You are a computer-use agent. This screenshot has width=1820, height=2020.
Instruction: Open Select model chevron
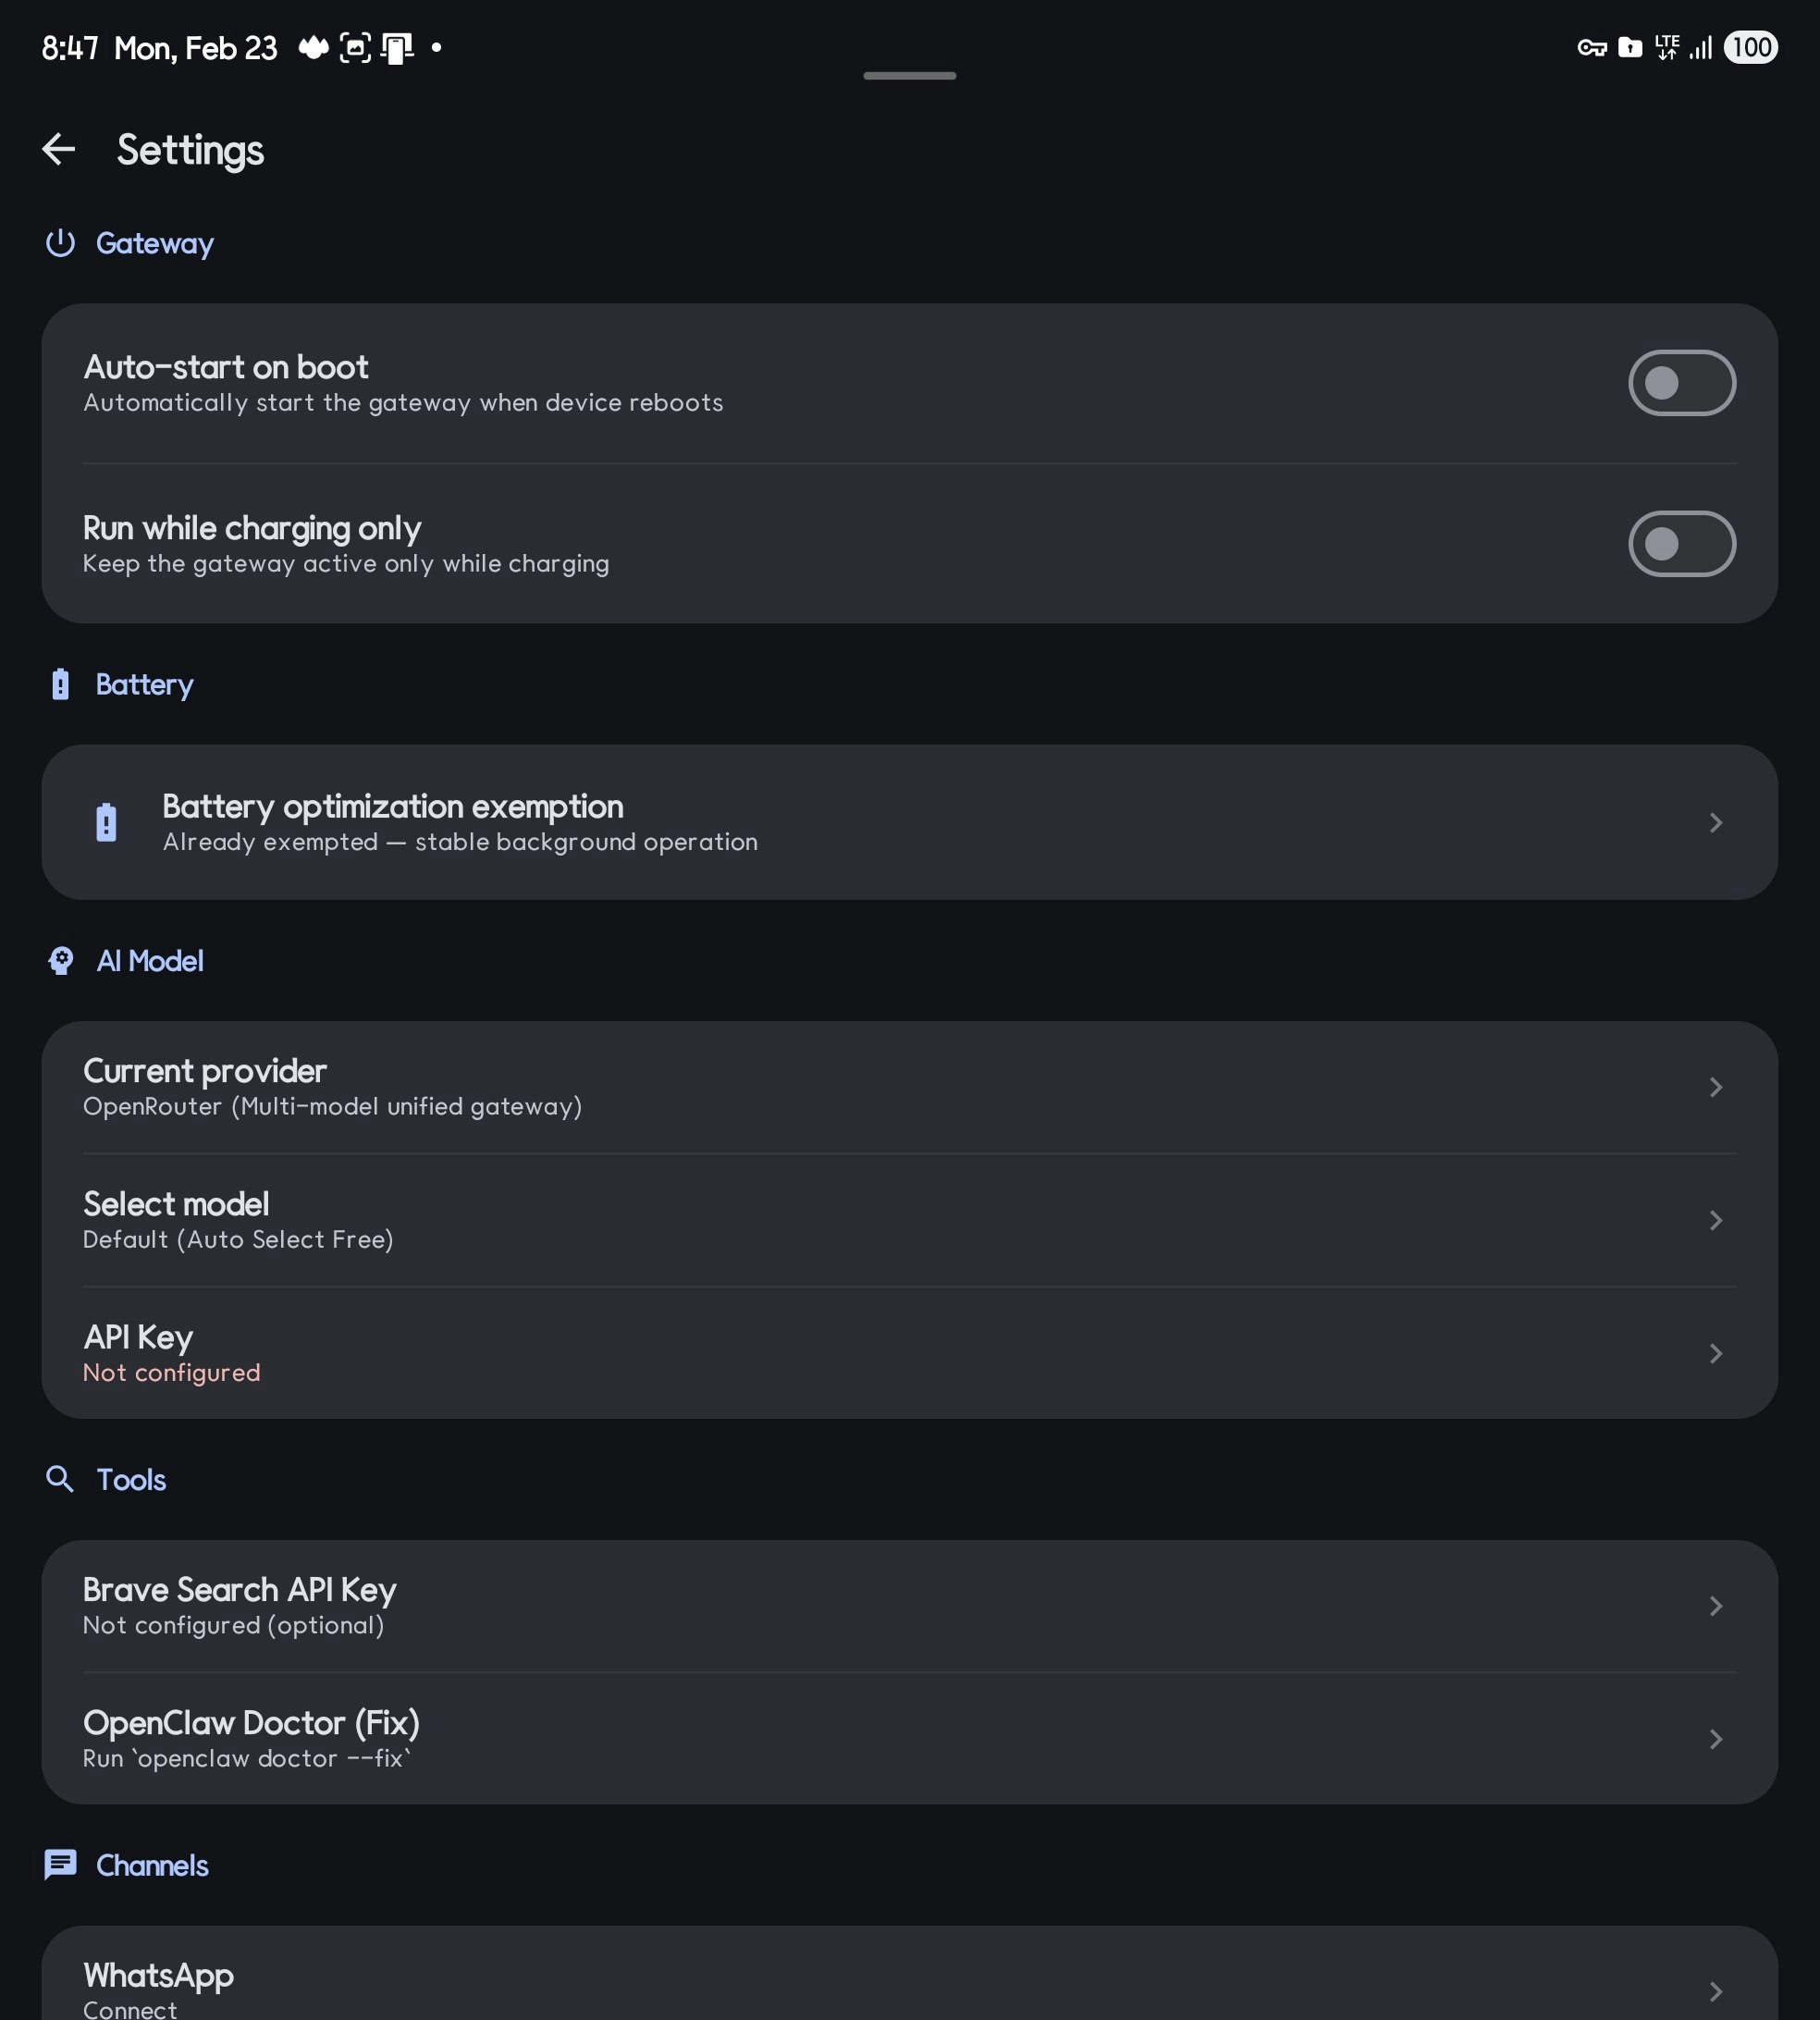coord(1715,1220)
